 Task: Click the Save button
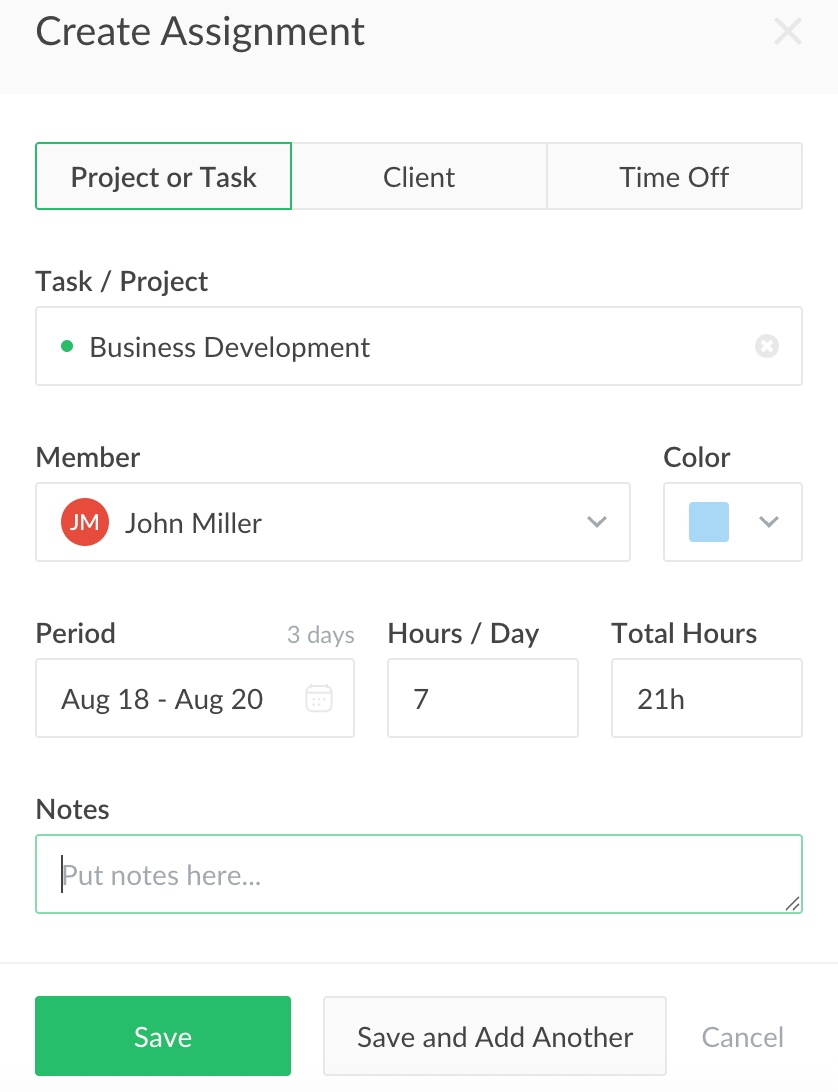163,1036
